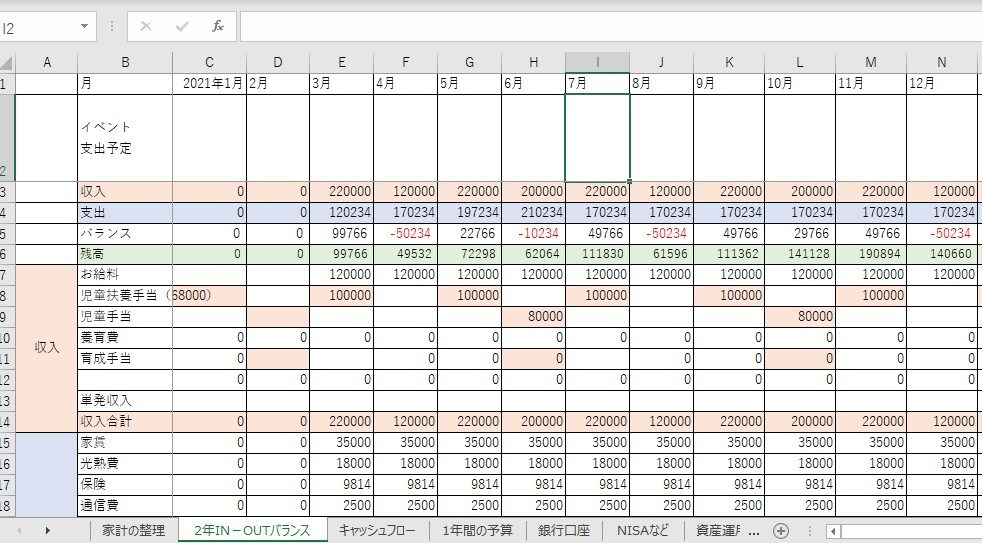Select the 通信費 label cell
The width and height of the screenshot is (982, 543).
(x=125, y=505)
